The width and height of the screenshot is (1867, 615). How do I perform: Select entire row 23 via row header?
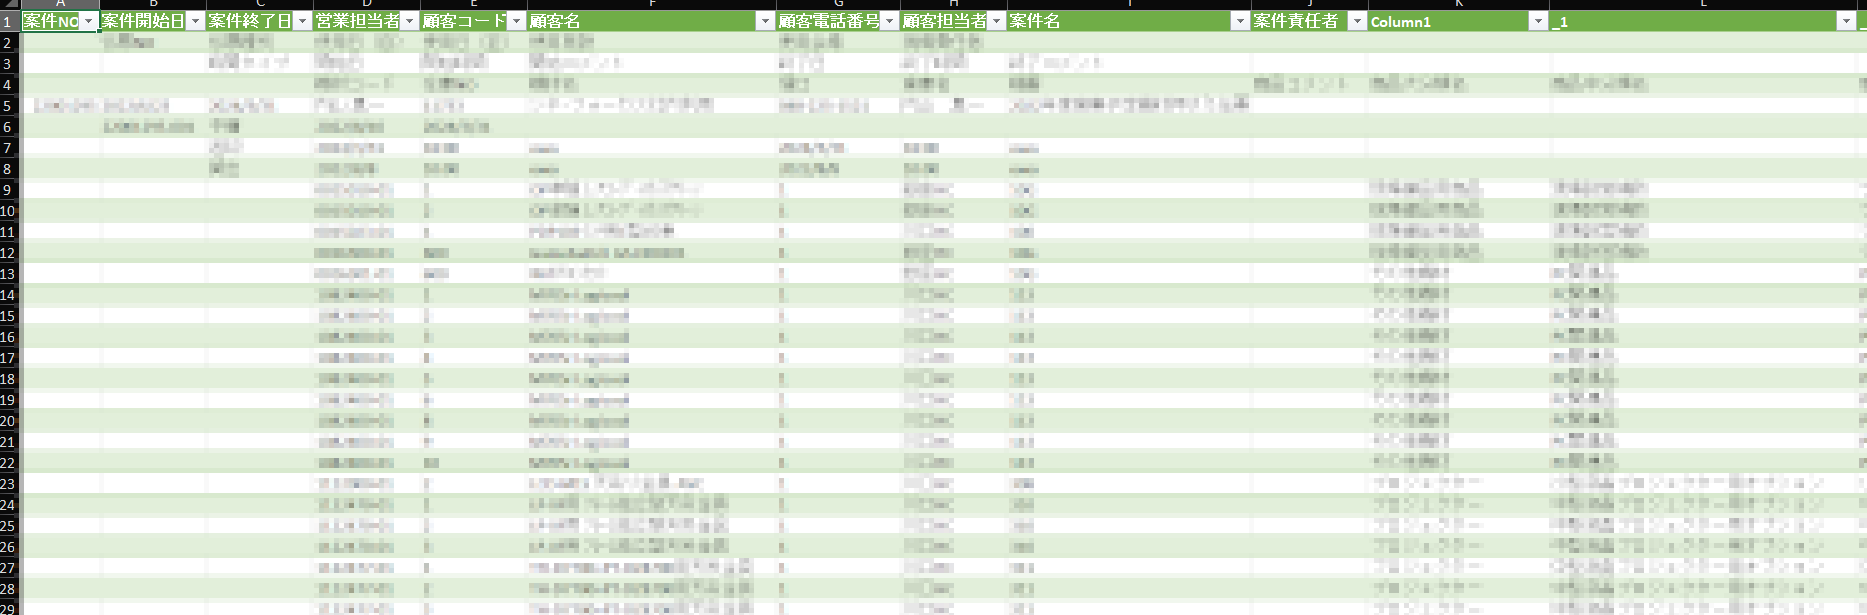point(9,483)
